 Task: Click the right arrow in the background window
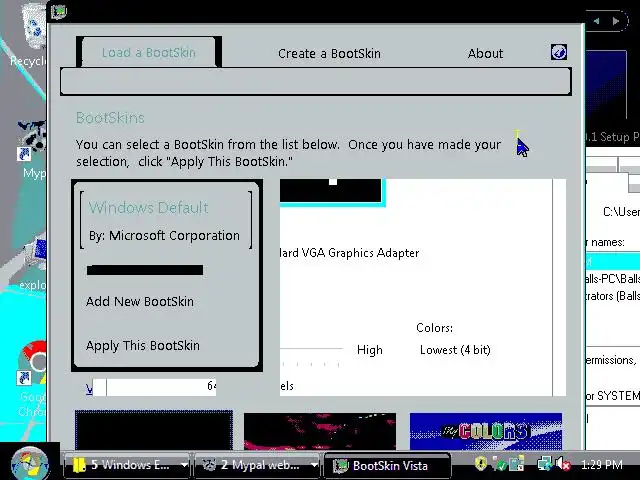click(616, 21)
